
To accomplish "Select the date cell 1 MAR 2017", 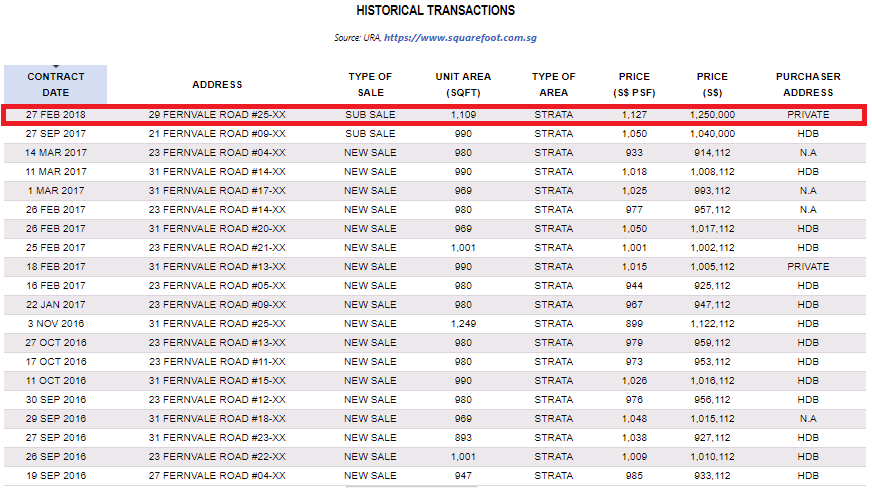I will point(56,191).
